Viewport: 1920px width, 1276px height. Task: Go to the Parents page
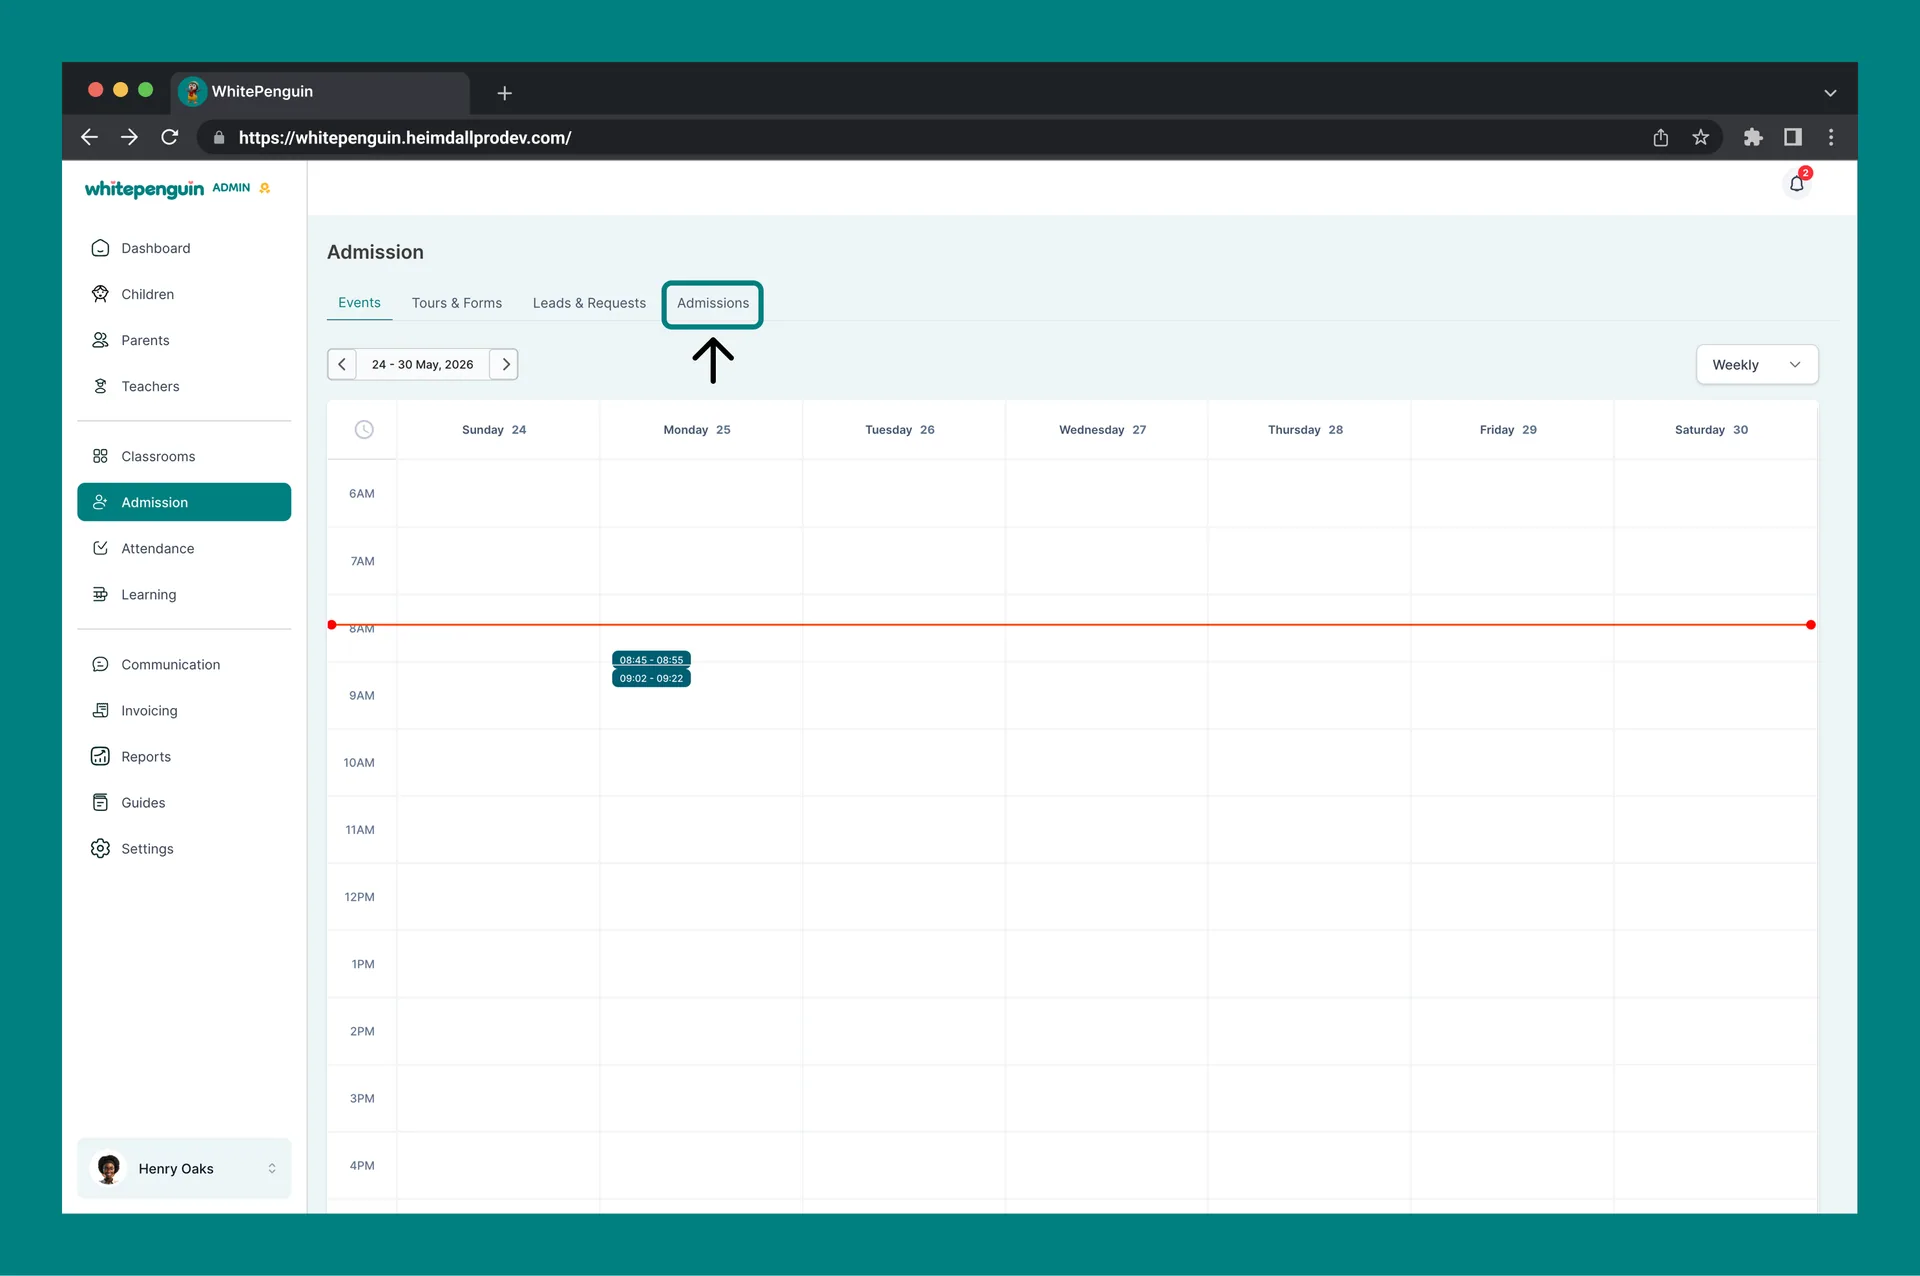(x=184, y=340)
